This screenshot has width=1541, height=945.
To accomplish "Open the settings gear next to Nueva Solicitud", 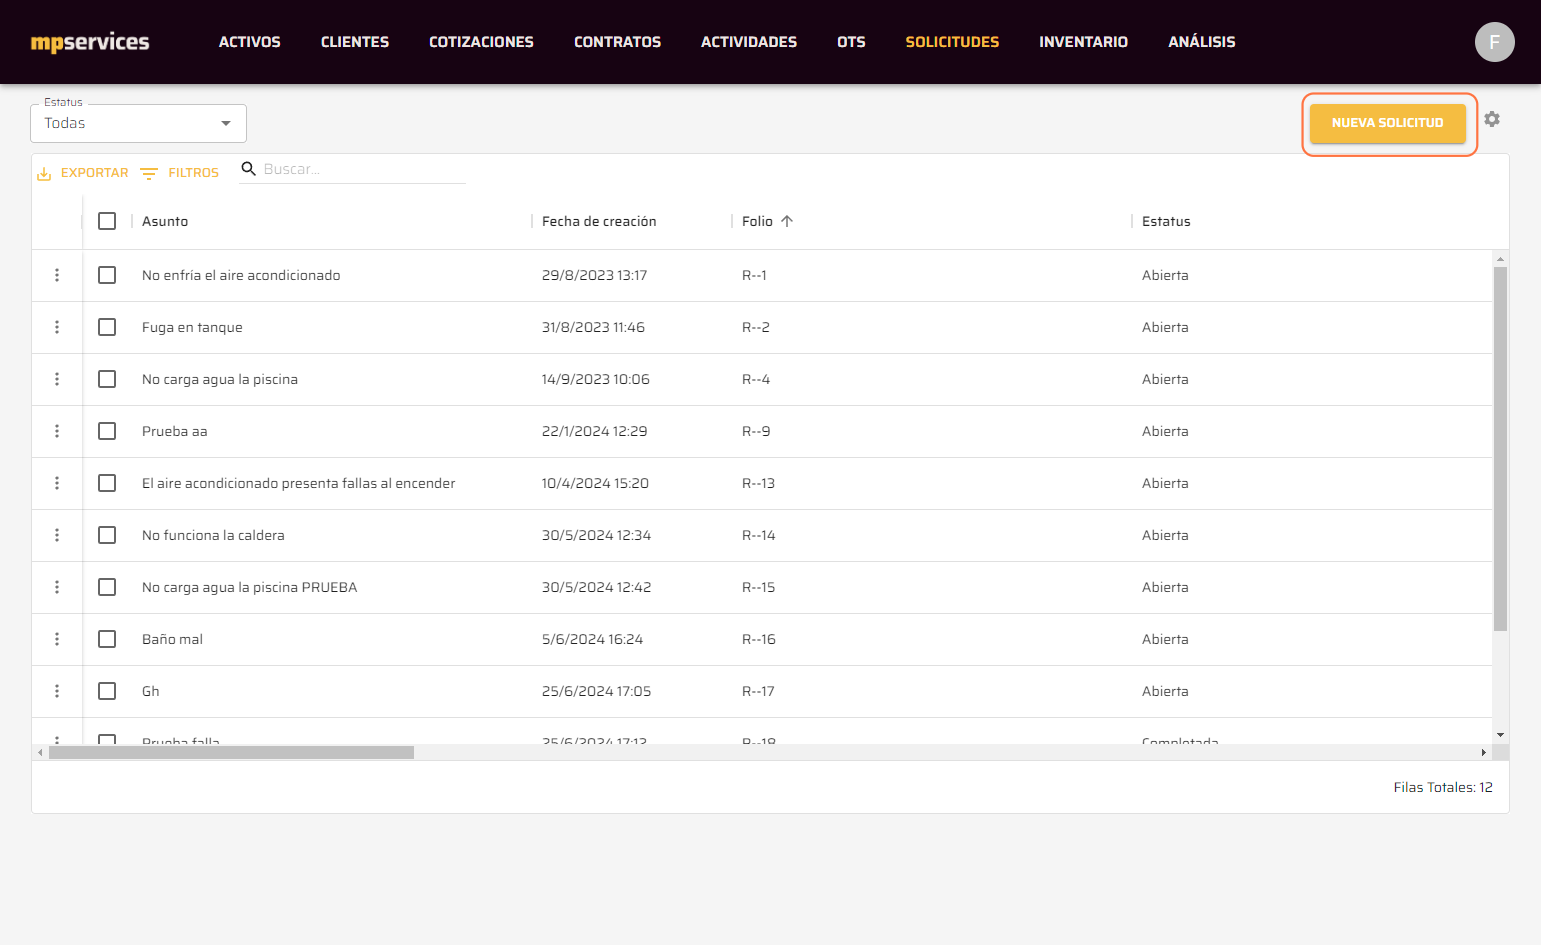I will (1492, 119).
